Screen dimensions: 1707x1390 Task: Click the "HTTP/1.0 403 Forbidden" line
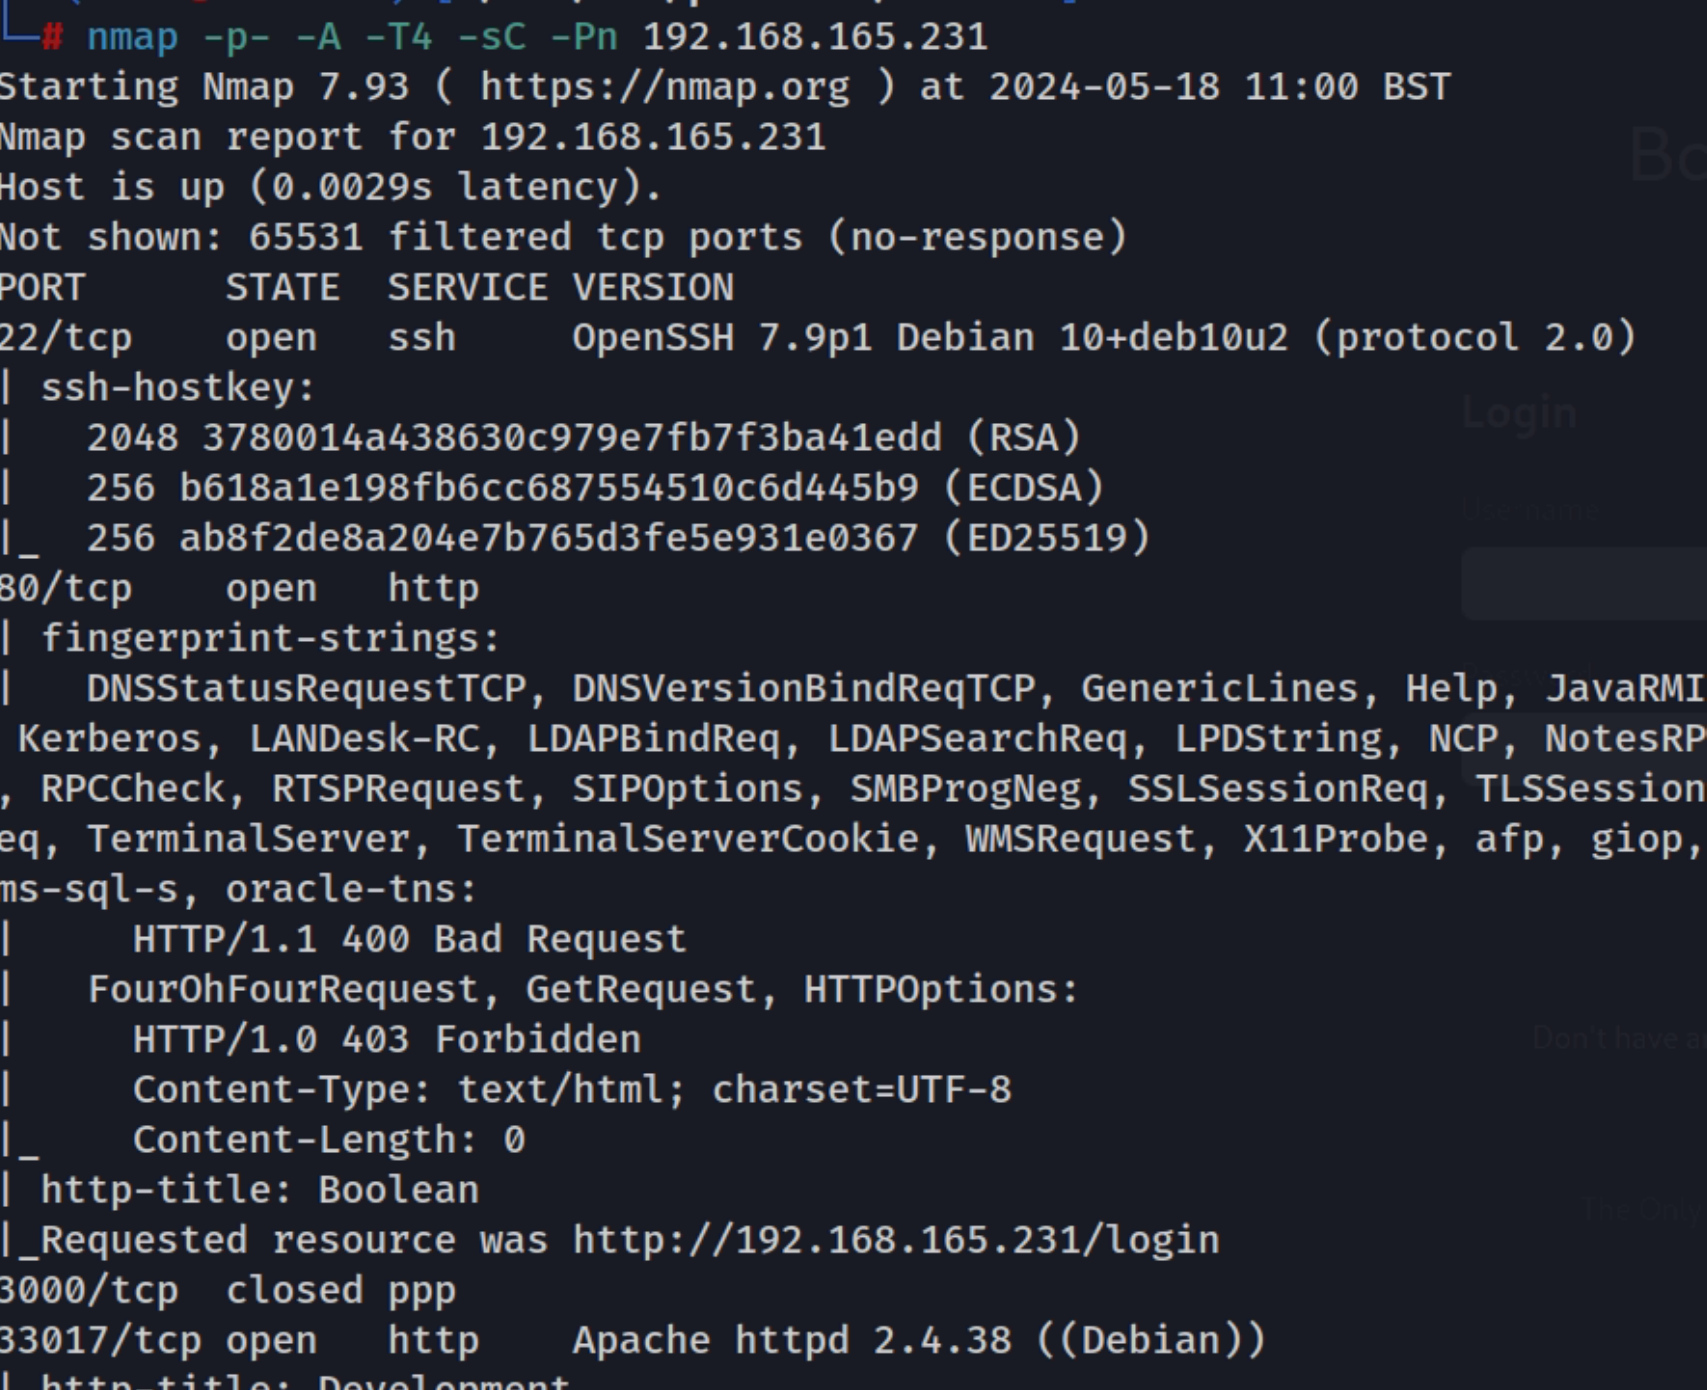[x=386, y=1040]
